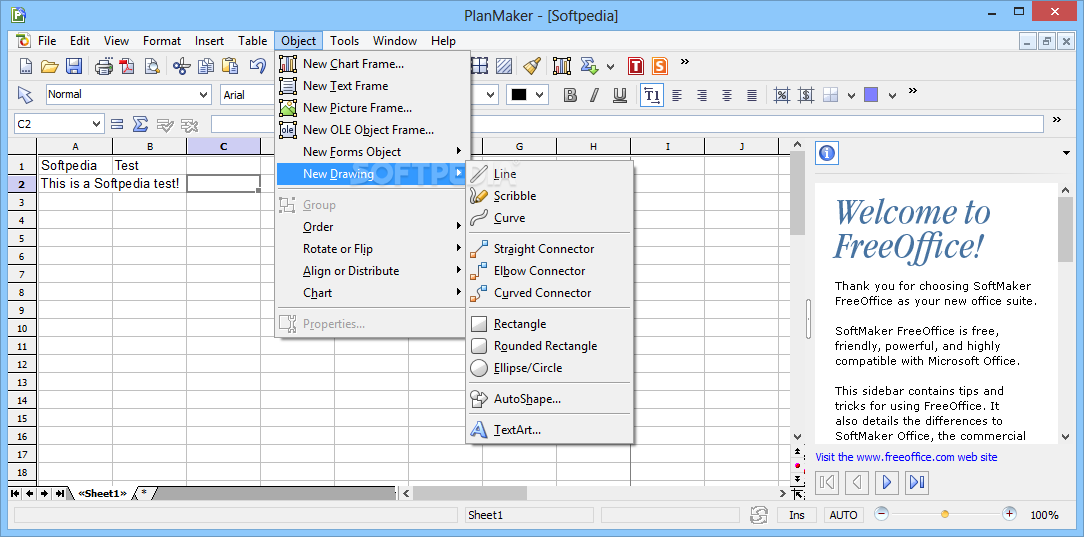This screenshot has width=1084, height=537.
Task: Switch to the Sheet1 worksheet tab
Action: click(x=102, y=493)
